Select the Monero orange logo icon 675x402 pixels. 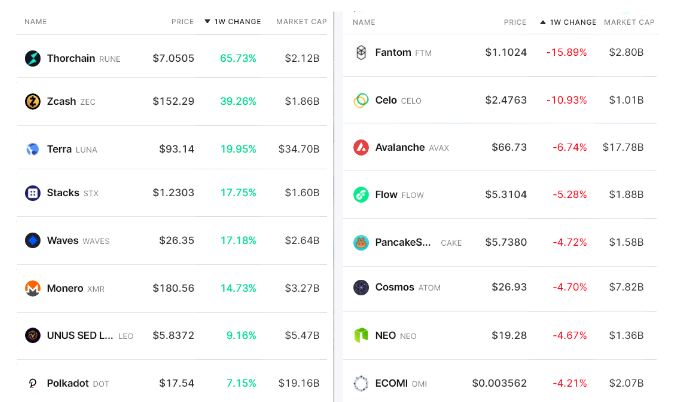33,288
